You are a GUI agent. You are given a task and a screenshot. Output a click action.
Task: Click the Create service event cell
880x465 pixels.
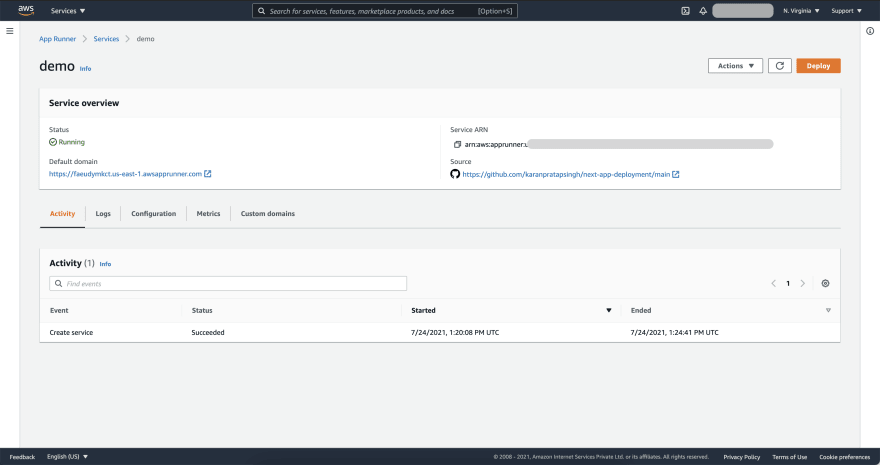[x=71, y=333]
